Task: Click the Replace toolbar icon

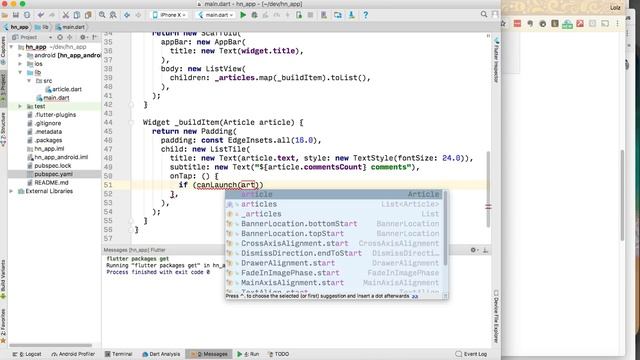Action: [113, 15]
